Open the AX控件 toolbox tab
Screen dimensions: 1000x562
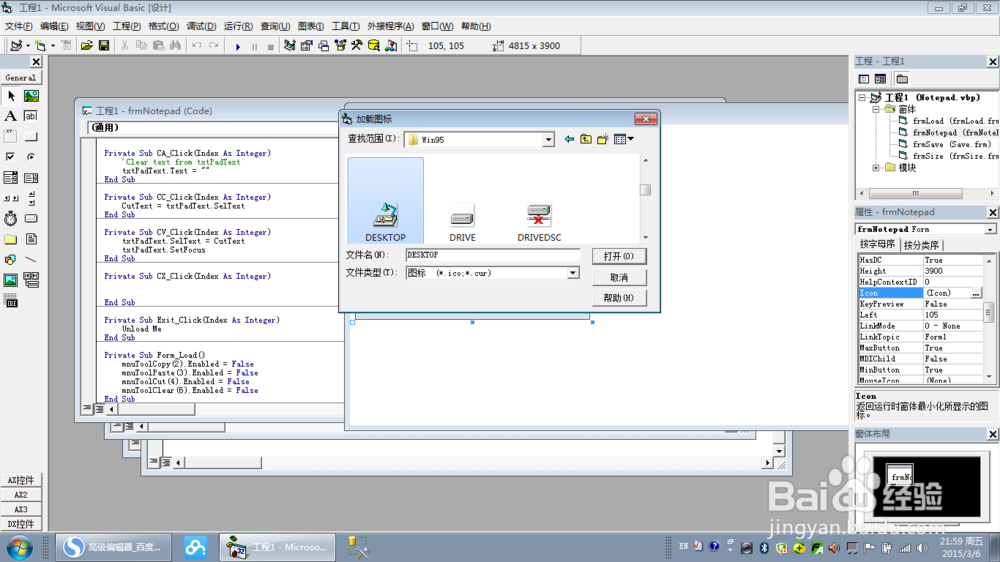[20, 480]
